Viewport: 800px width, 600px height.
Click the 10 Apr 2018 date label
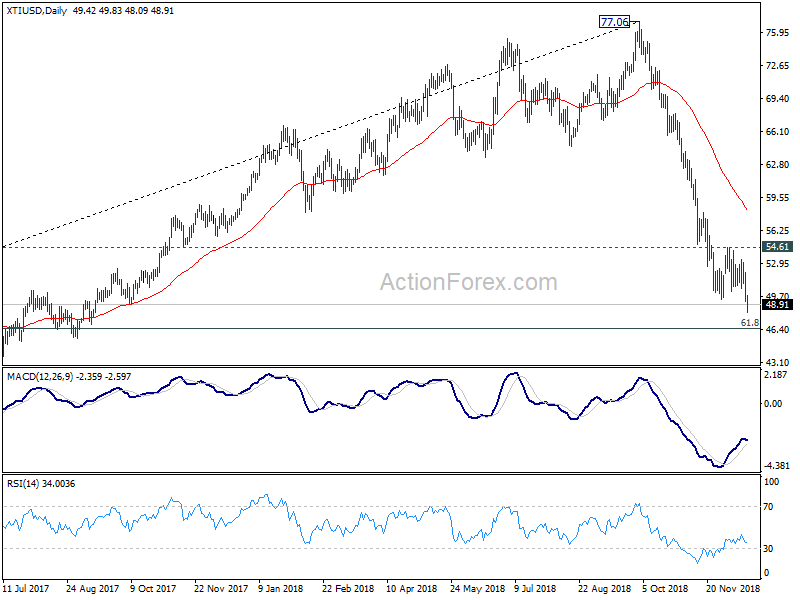coord(412,588)
